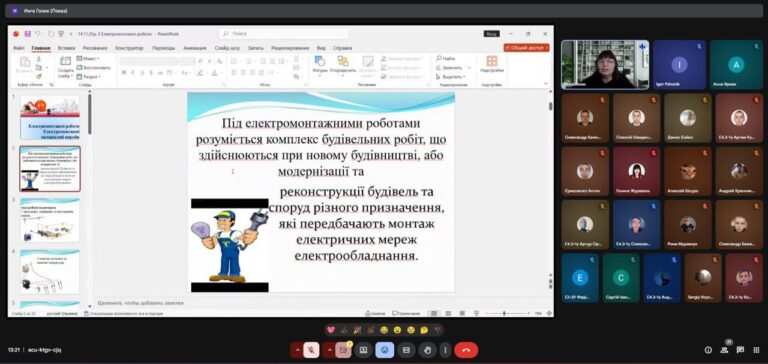
Task: Send a sad face reaction
Action: click(x=410, y=330)
